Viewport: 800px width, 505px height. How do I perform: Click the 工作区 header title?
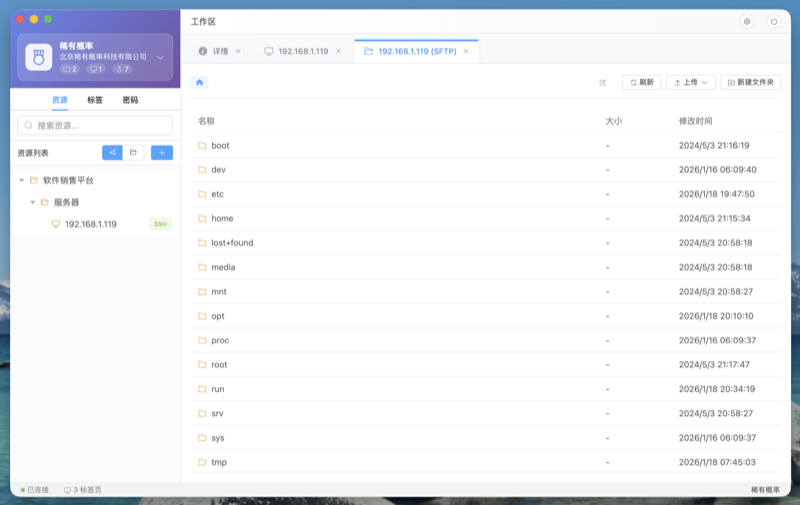(203, 21)
